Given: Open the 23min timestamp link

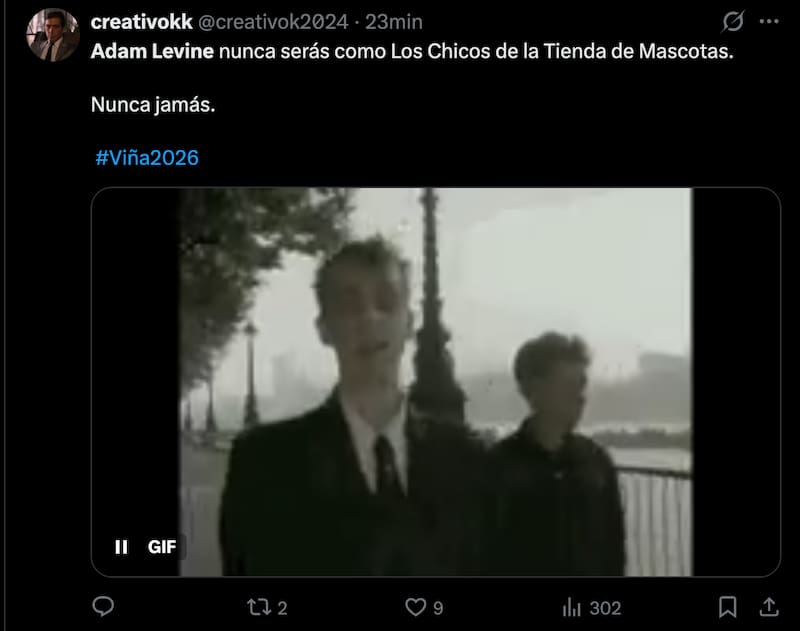Looking at the screenshot, I should coord(393,22).
